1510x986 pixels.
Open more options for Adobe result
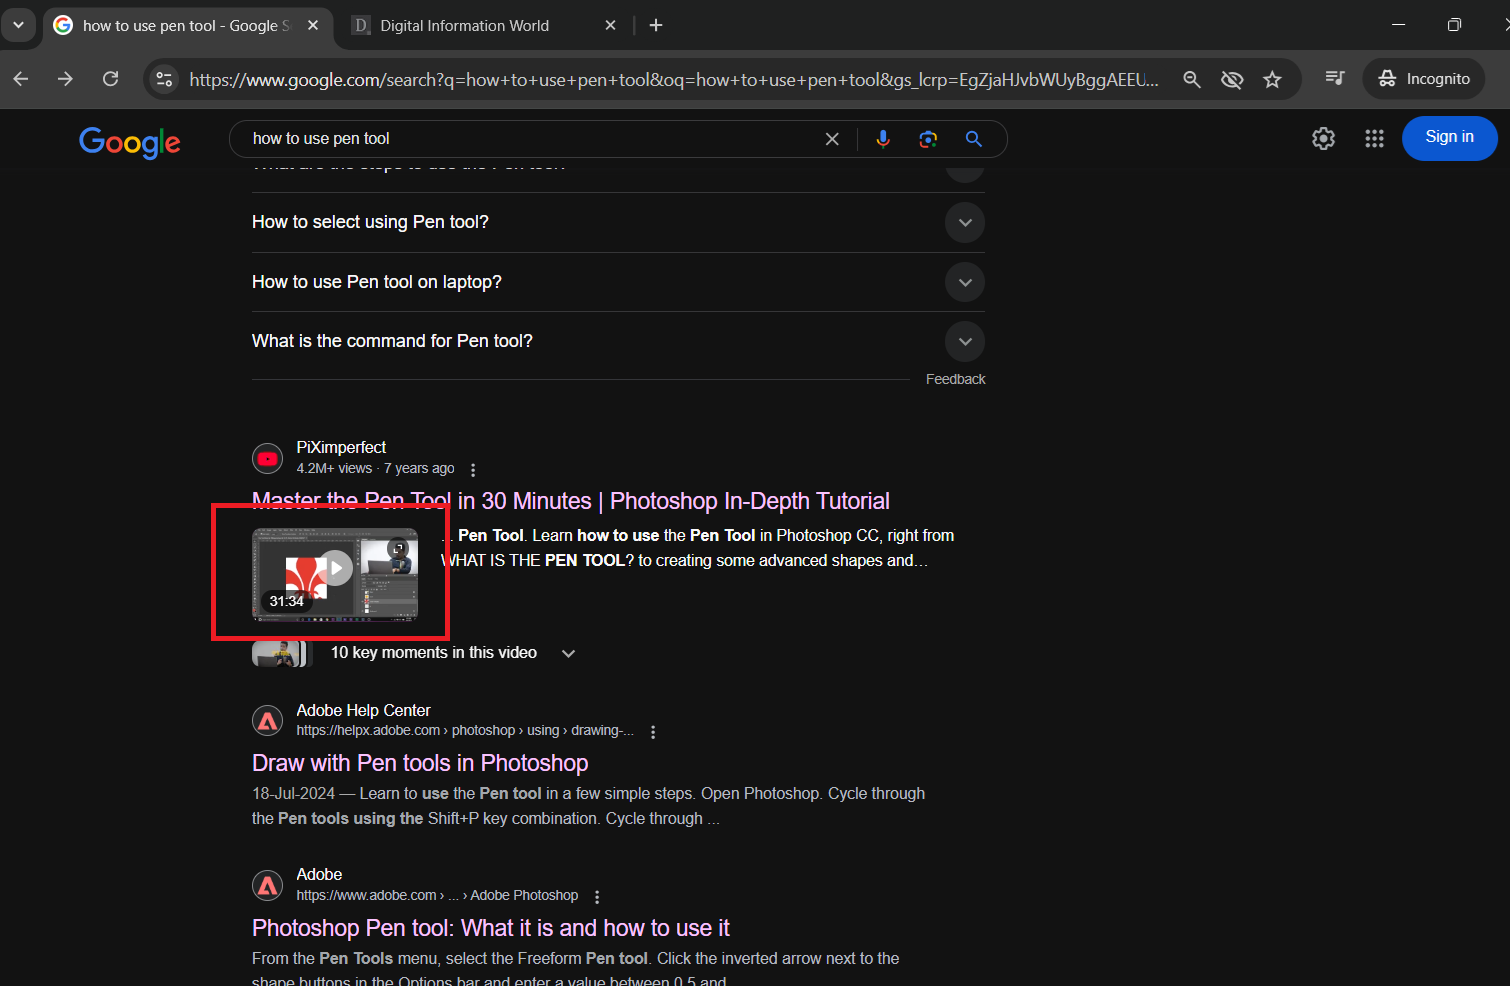pos(597,897)
